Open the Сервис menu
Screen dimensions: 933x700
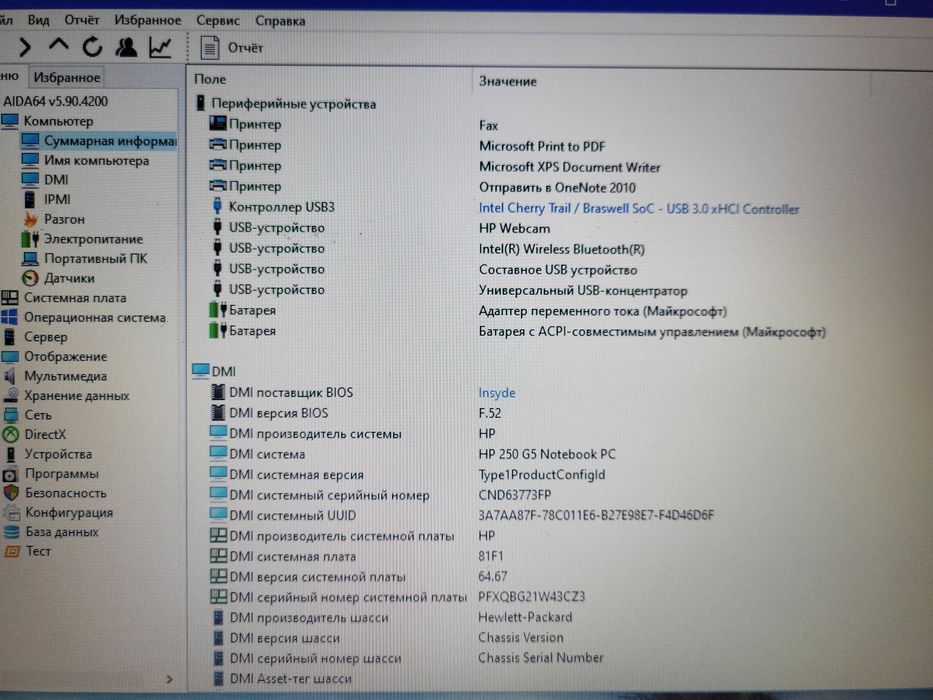coord(218,20)
